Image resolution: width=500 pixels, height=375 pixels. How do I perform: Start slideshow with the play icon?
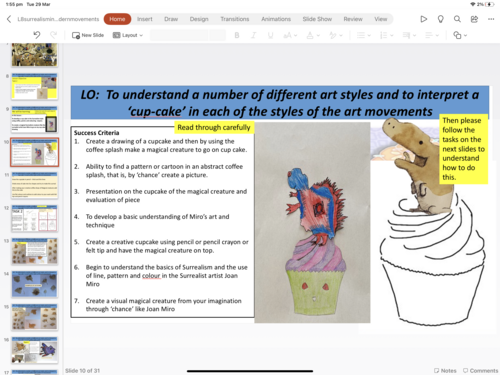coord(424,19)
